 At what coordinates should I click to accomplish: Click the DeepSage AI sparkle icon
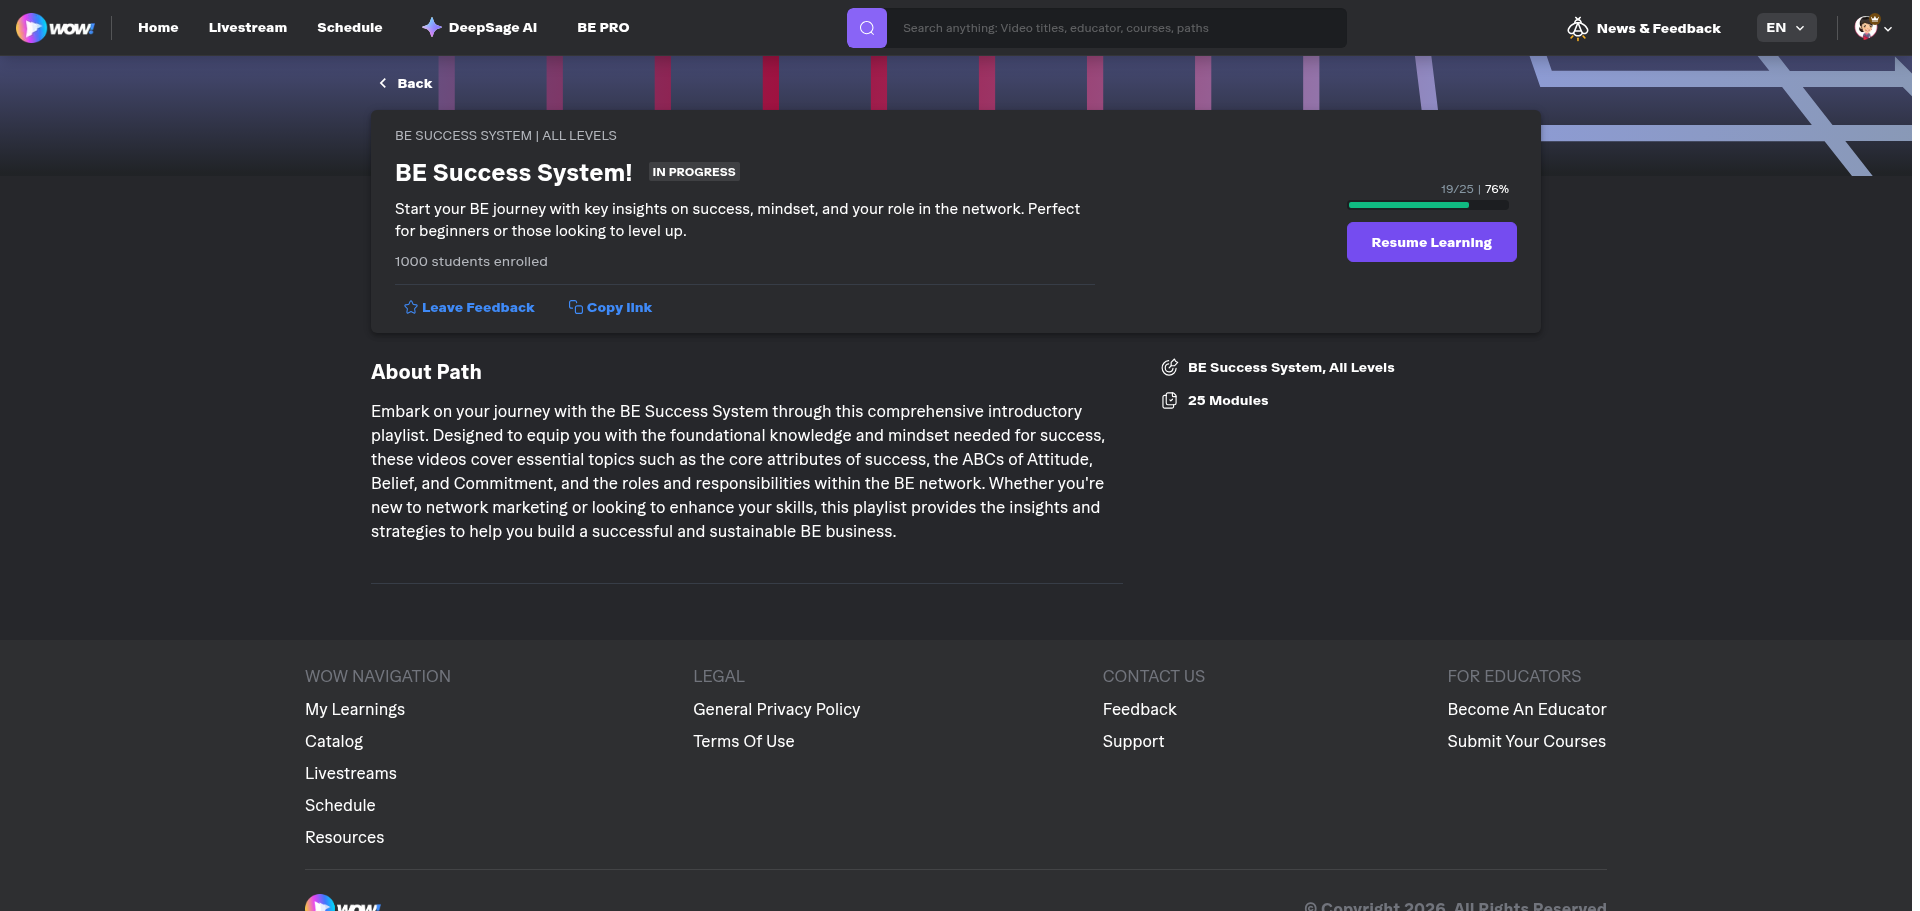431,27
